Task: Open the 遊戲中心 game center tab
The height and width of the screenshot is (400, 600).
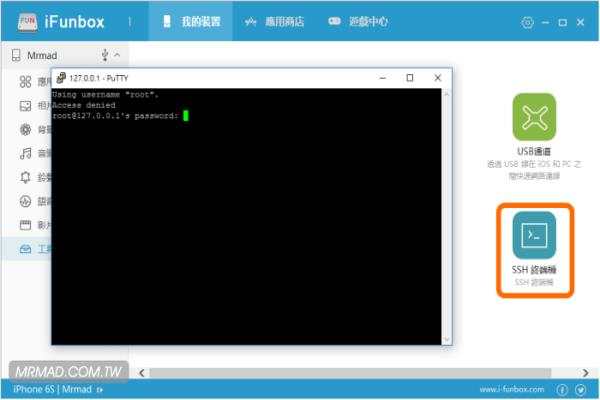Action: pos(358,22)
